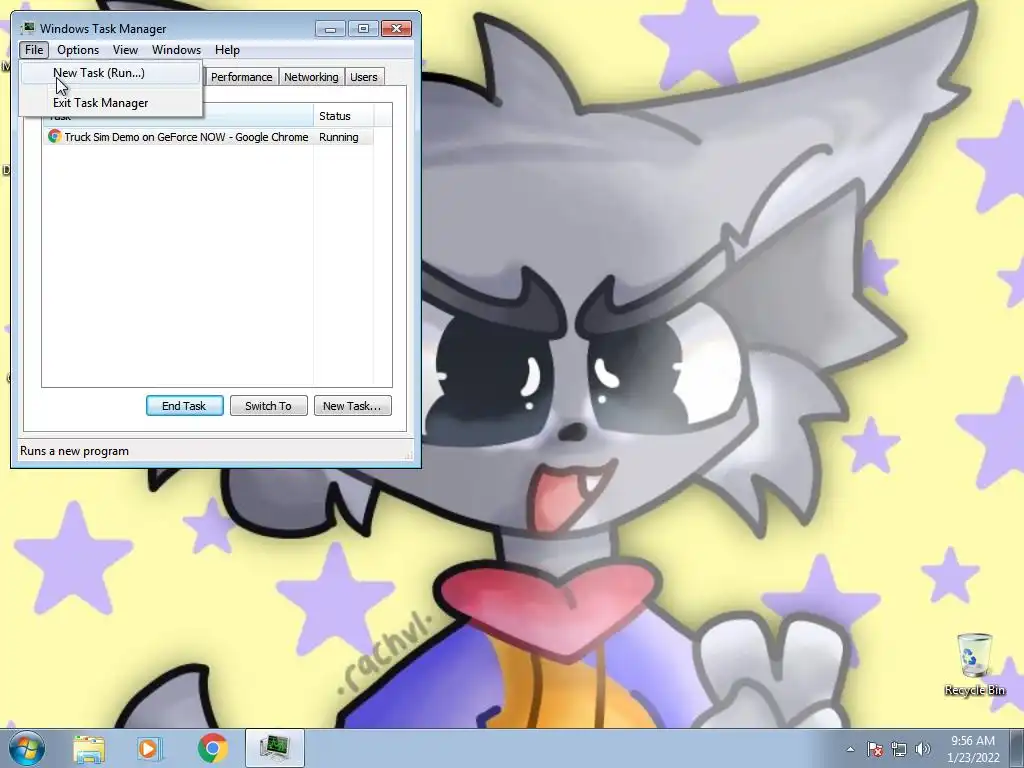Minimize the Task Manager window

click(x=330, y=29)
